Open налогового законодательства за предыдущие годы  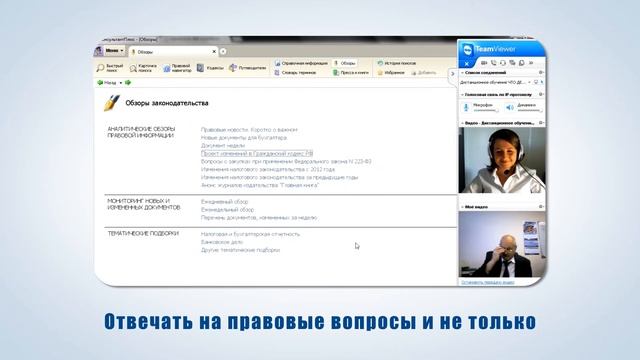coord(279,178)
